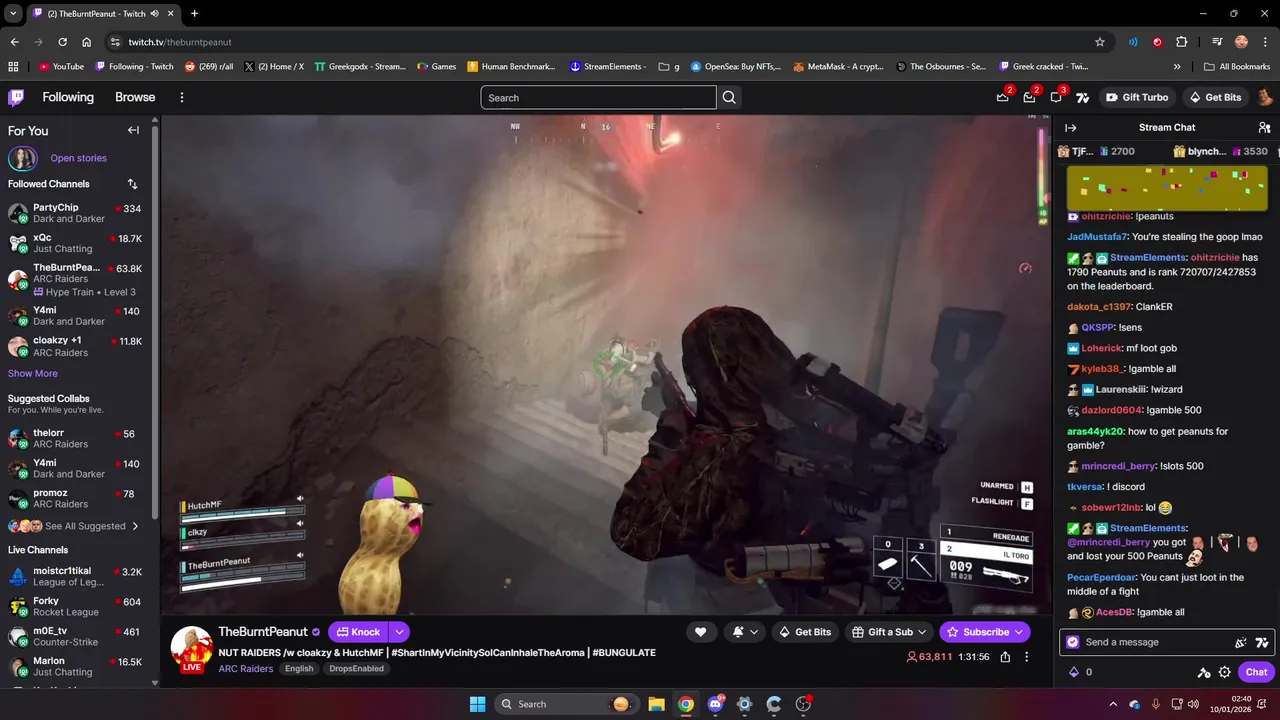Open channel points balance icon
The image size is (1280, 720).
1074,672
